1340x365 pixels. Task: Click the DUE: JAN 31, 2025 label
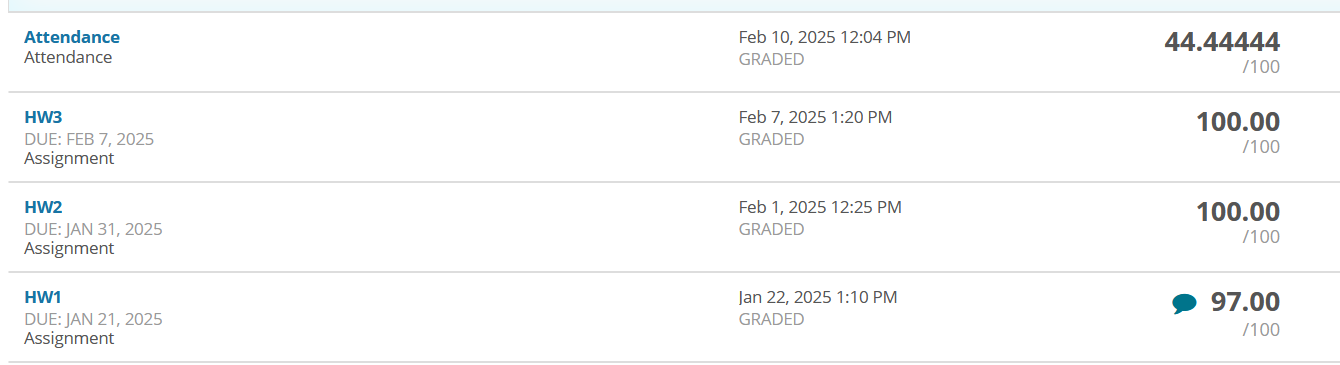93,229
